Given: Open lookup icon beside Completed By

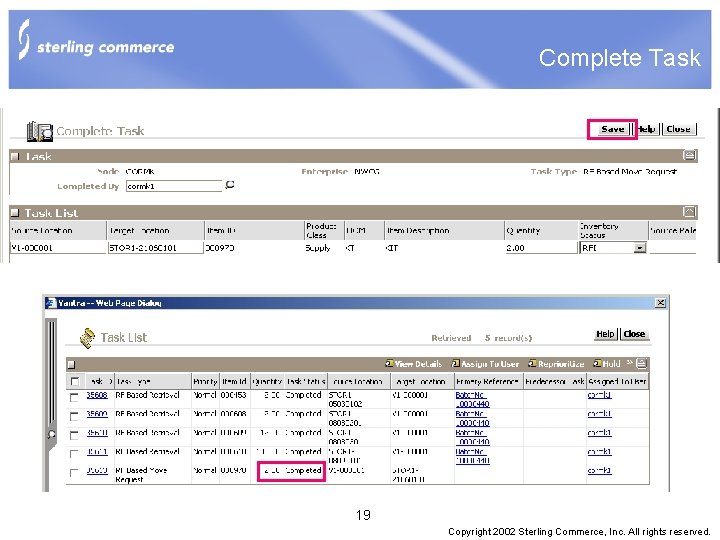Looking at the screenshot, I should click(x=230, y=185).
